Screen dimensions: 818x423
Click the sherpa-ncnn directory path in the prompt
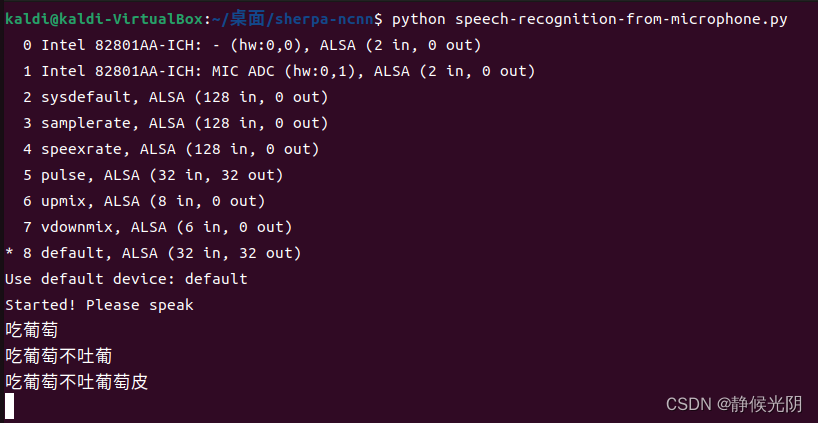click(x=324, y=20)
